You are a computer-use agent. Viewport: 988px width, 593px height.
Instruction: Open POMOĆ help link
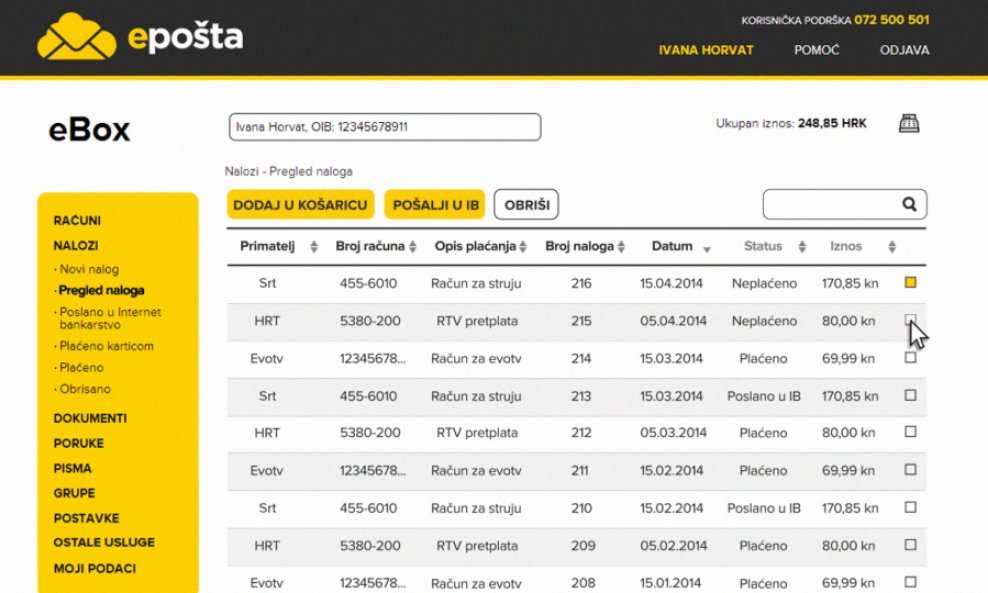tap(817, 50)
